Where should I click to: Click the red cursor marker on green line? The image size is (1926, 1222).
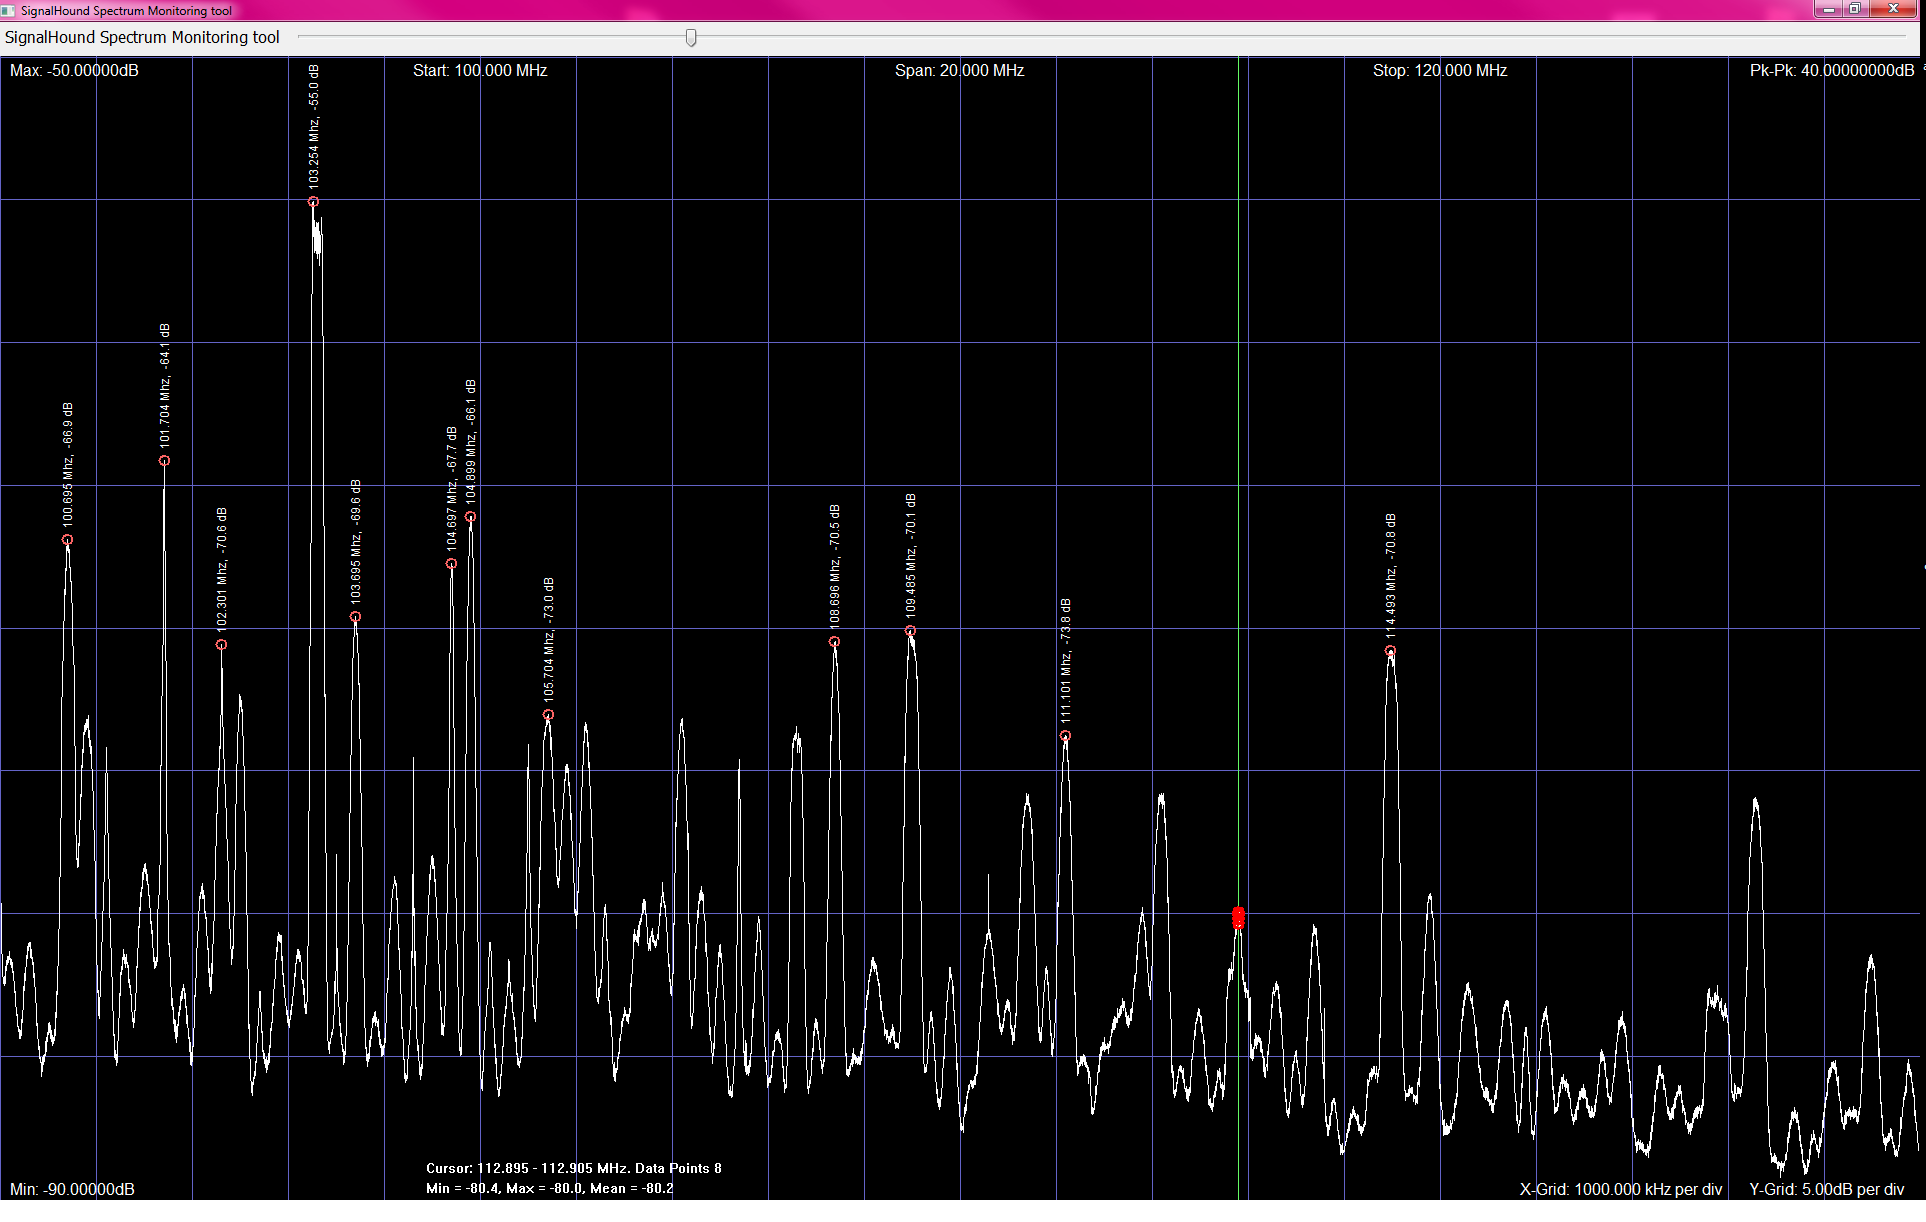1238,917
